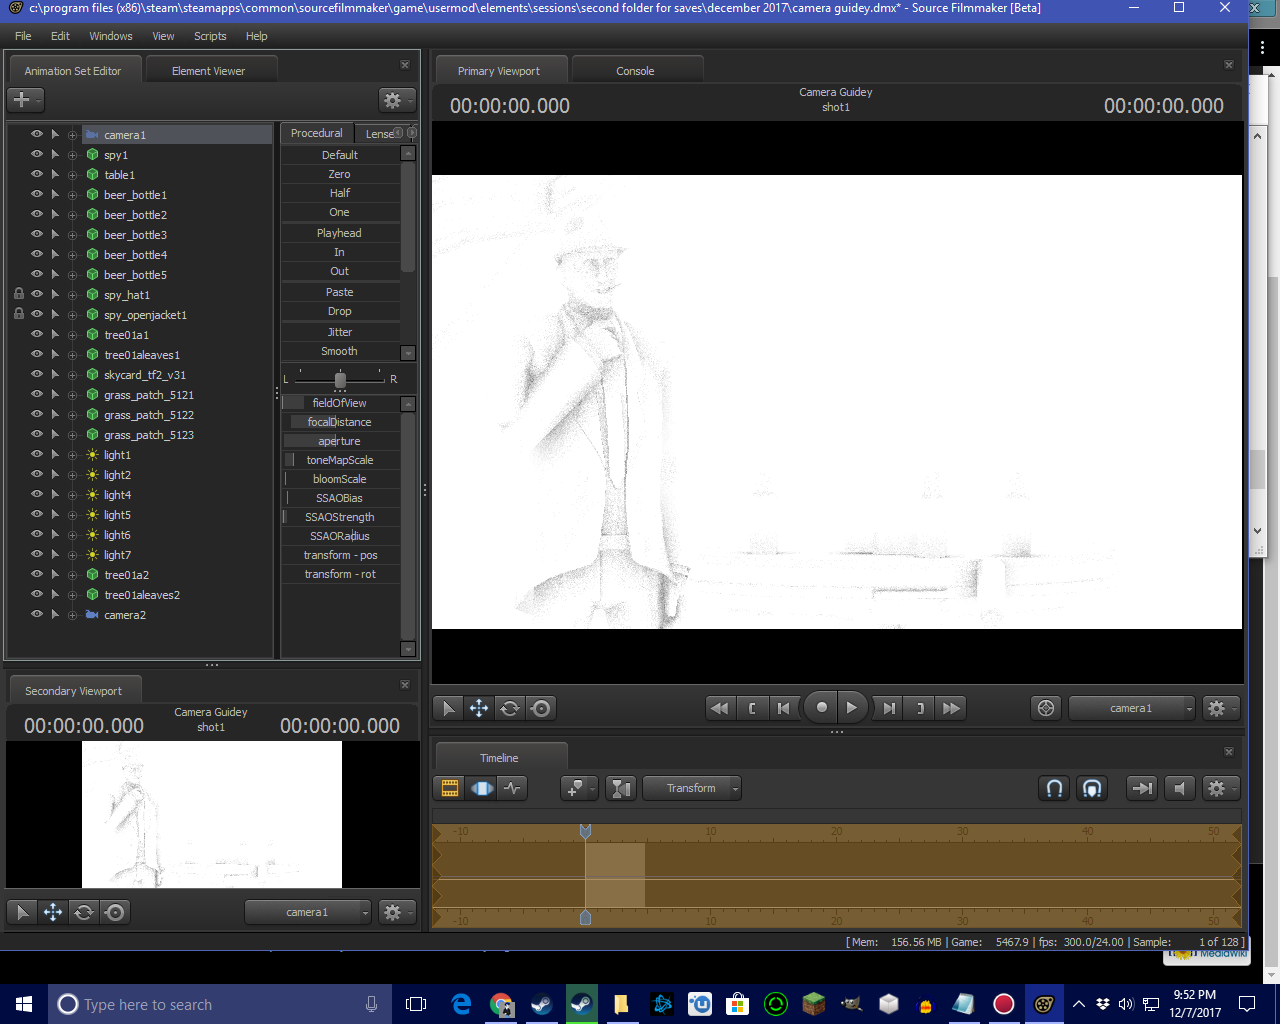Mute audio with the timeline speaker icon

point(1180,788)
